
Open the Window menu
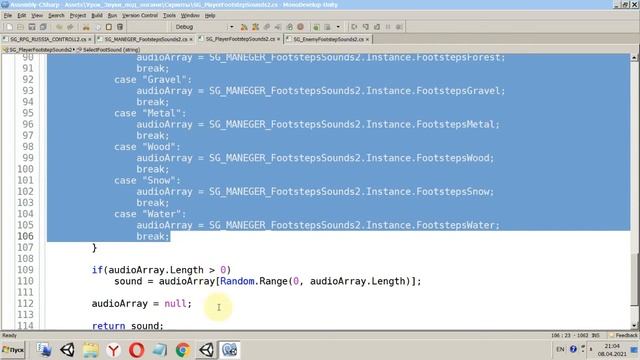coord(190,16)
